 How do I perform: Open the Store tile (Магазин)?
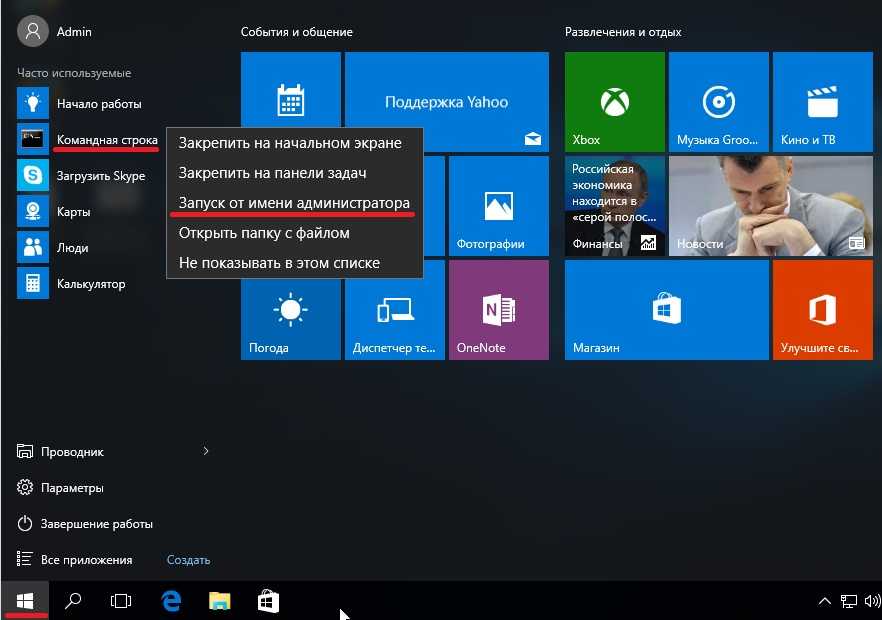(664, 310)
